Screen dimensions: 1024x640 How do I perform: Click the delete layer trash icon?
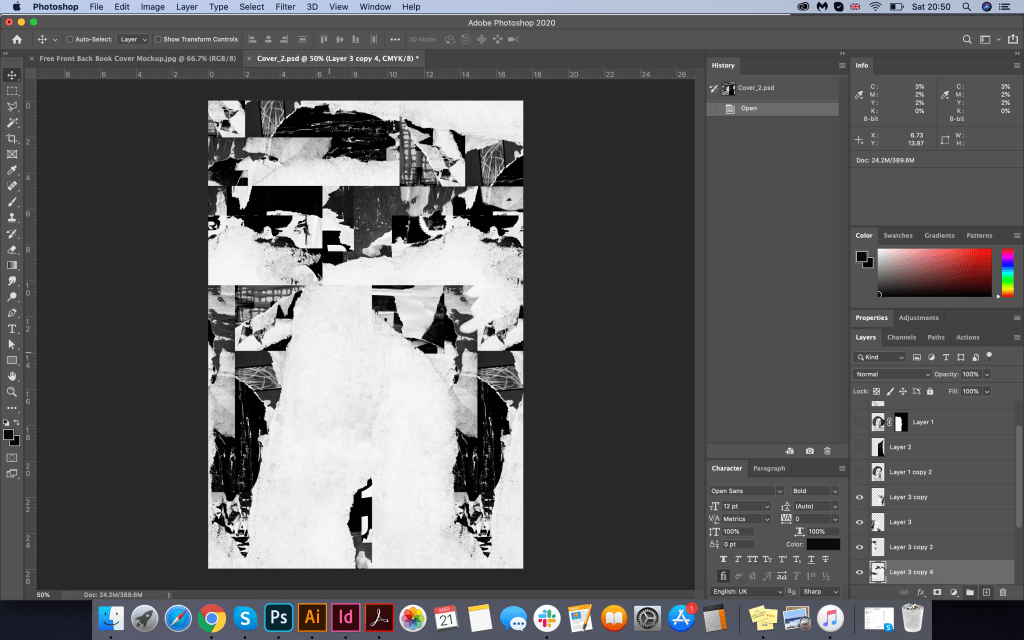pos(1003,592)
